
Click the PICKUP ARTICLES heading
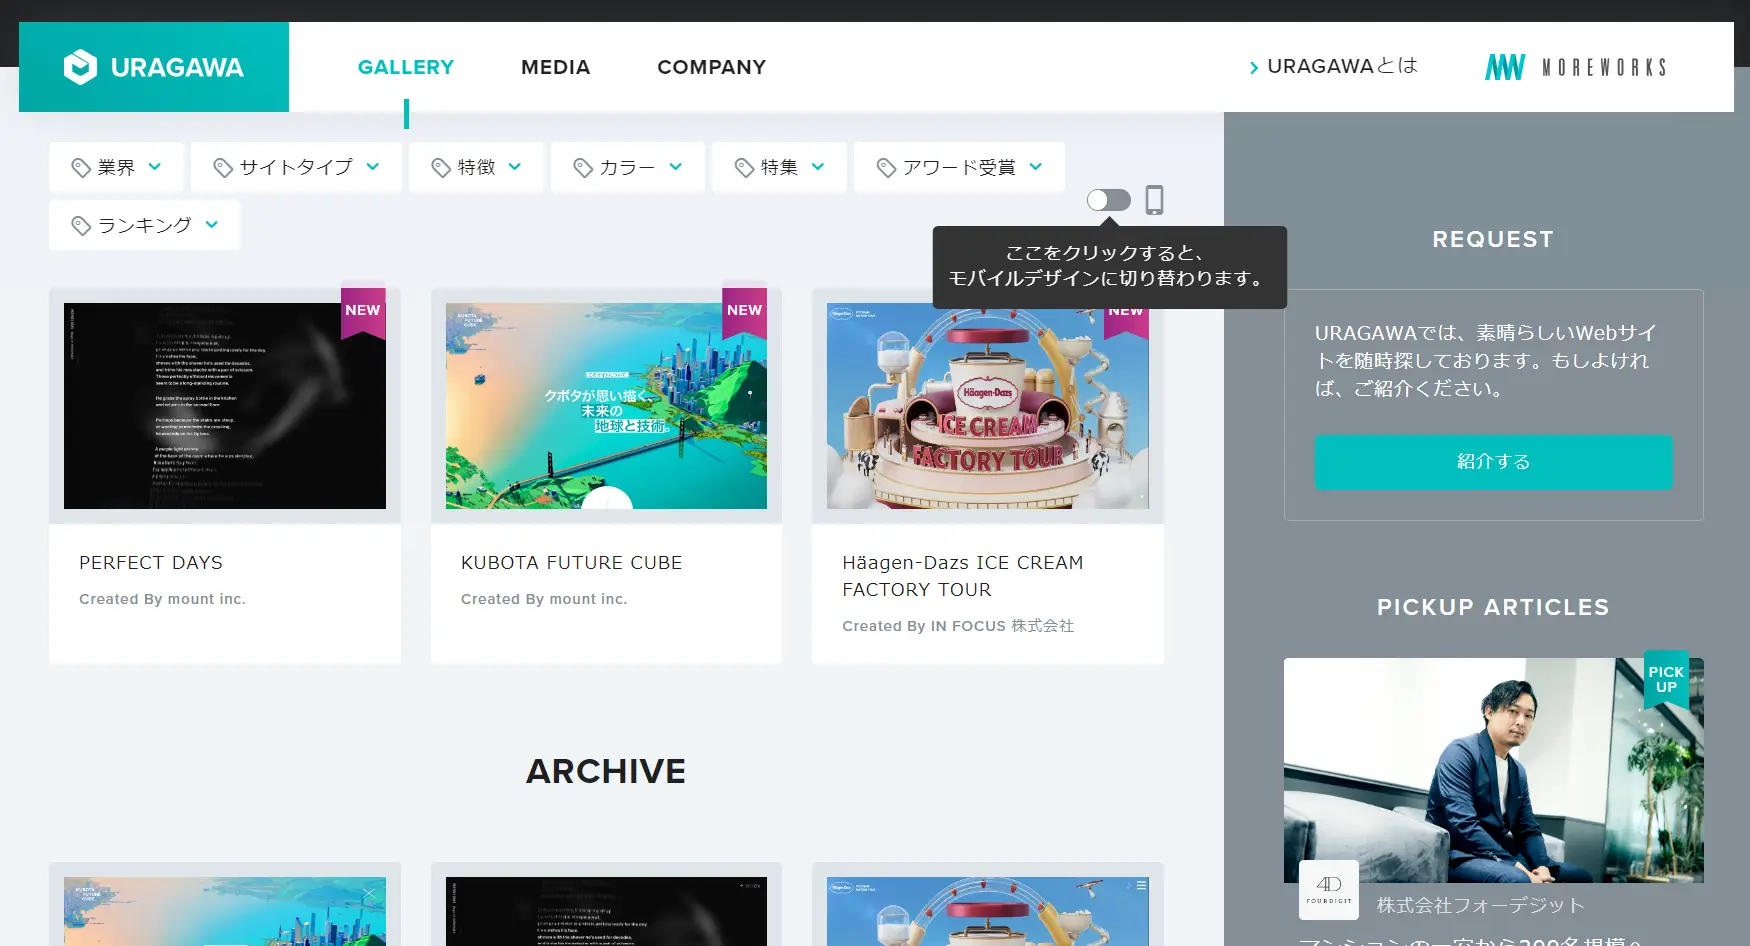tap(1493, 608)
